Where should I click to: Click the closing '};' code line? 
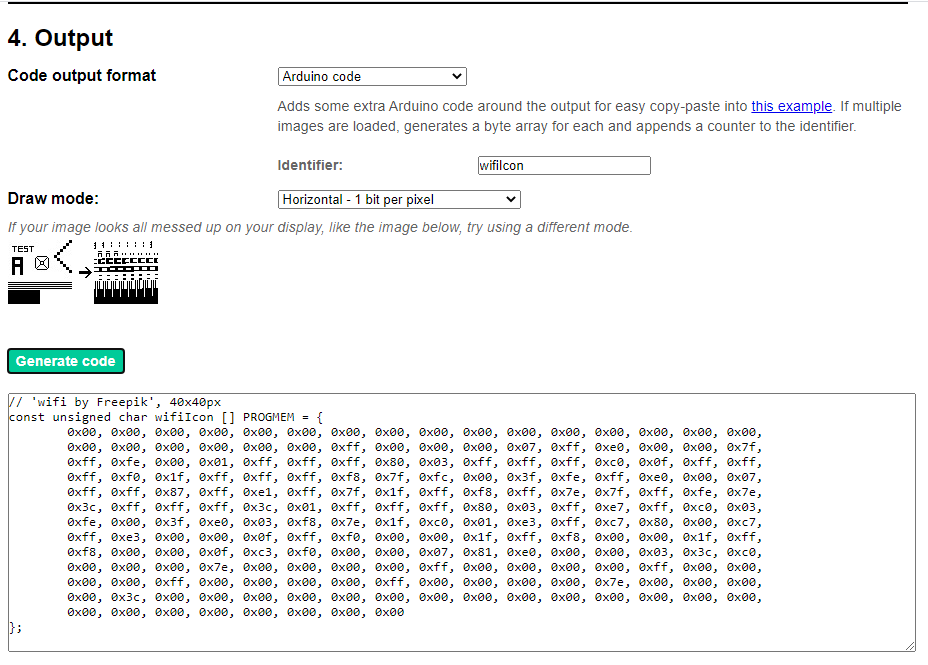(15, 627)
